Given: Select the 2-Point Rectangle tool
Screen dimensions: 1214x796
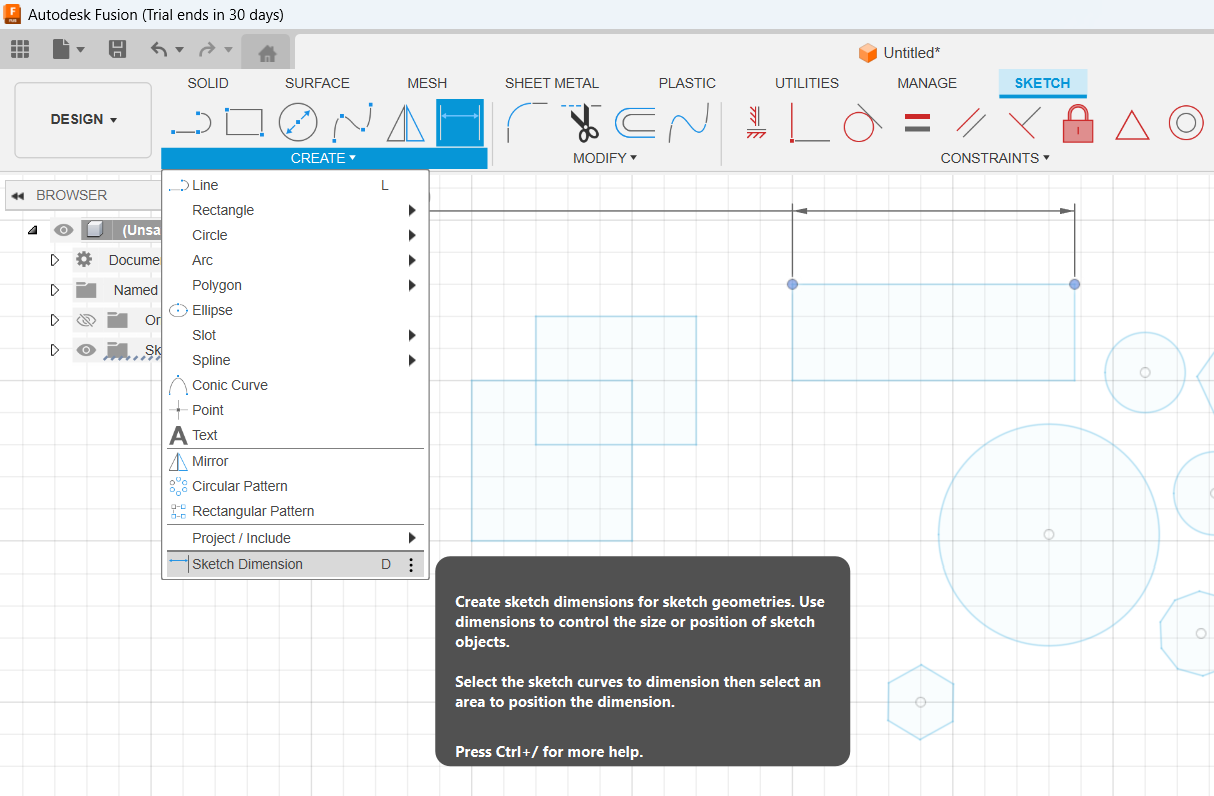Looking at the screenshot, I should coord(244,123).
